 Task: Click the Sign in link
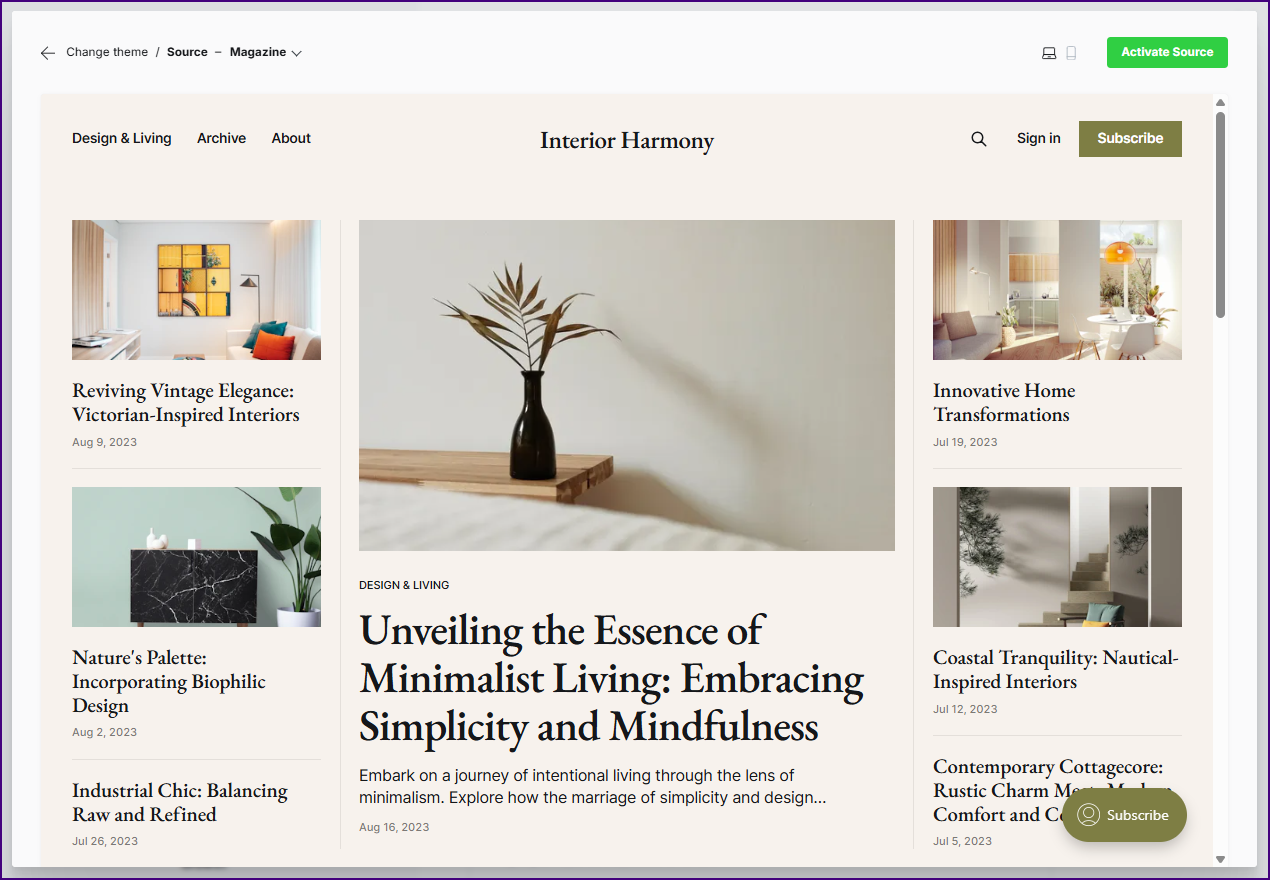(1038, 138)
